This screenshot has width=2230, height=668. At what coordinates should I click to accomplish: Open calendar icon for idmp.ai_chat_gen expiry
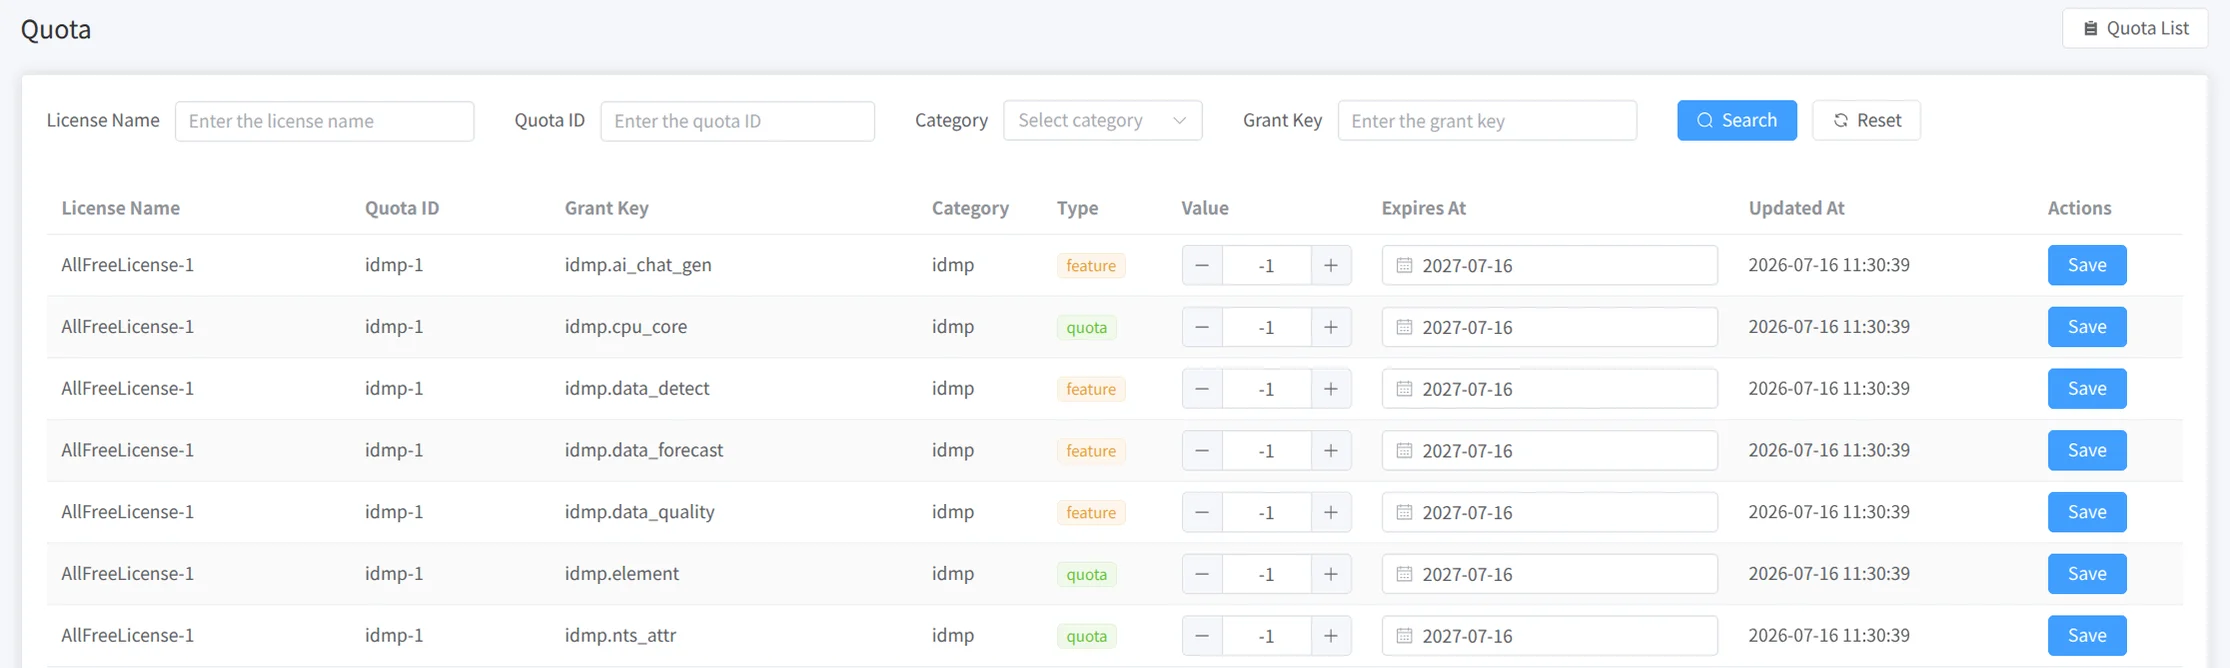[1404, 265]
